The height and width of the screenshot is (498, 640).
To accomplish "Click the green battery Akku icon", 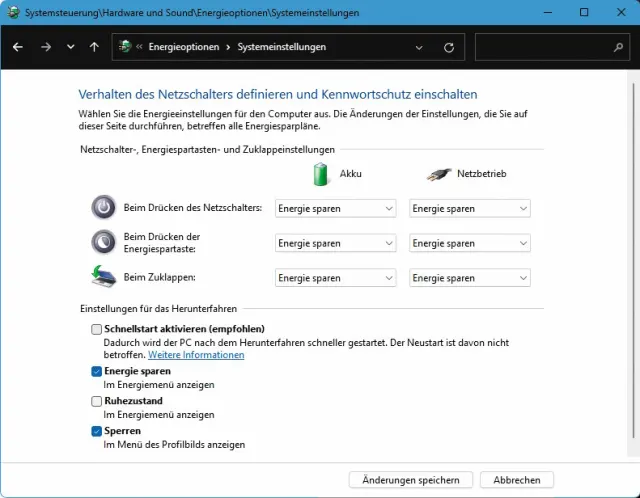I will pyautogui.click(x=321, y=174).
